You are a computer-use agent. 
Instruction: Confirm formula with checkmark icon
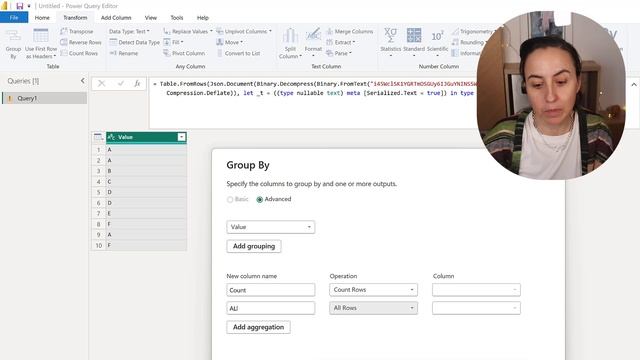click(x=120, y=83)
